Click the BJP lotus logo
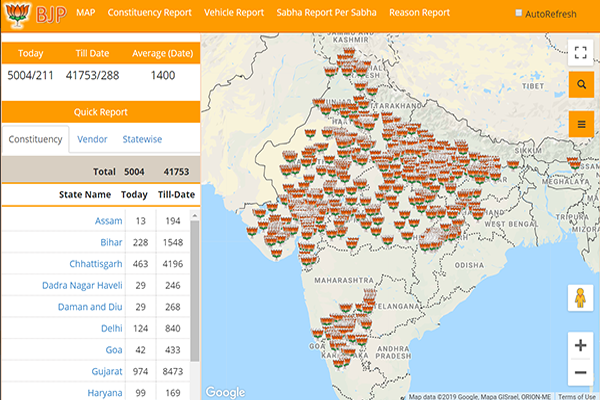This screenshot has height=400, width=600. [x=17, y=15]
